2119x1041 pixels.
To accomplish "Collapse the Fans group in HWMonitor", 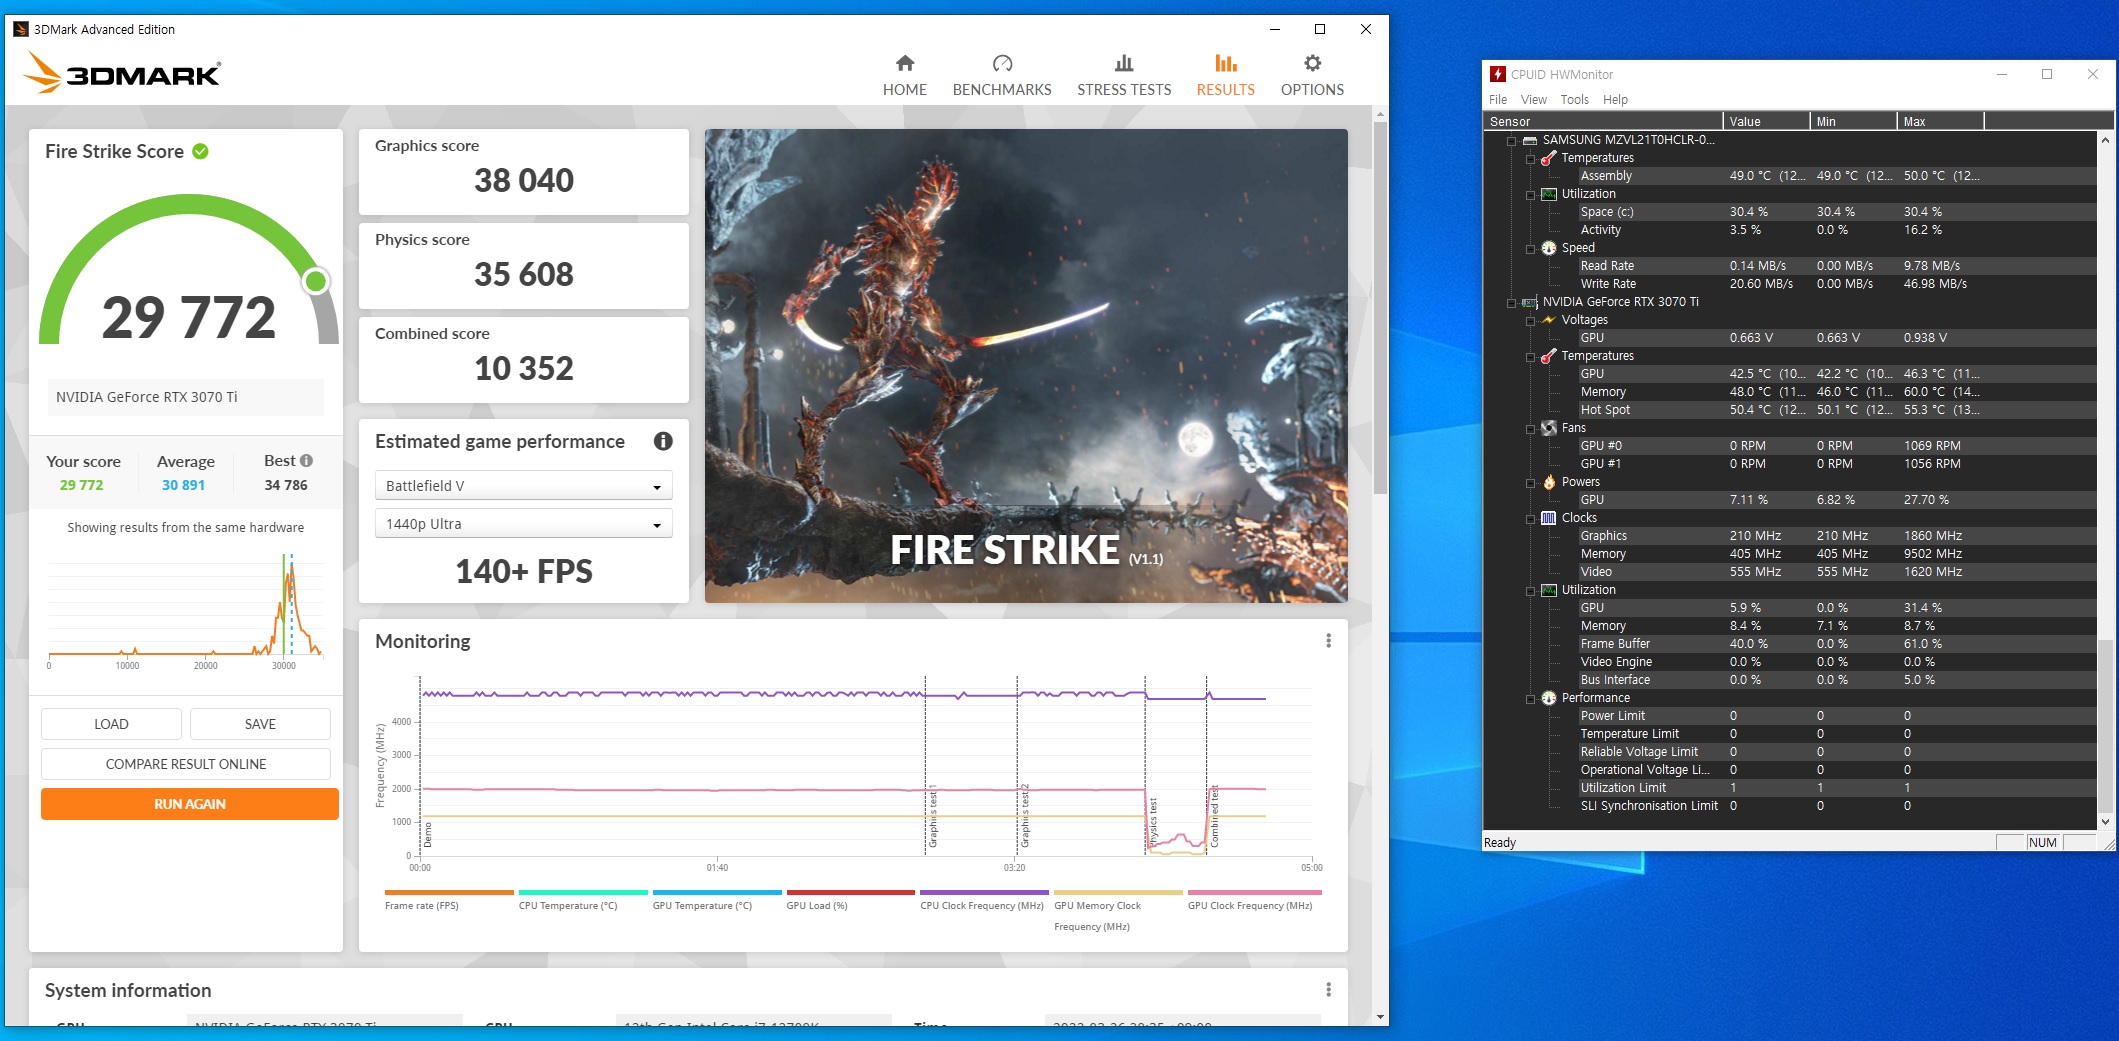I will (x=1530, y=429).
